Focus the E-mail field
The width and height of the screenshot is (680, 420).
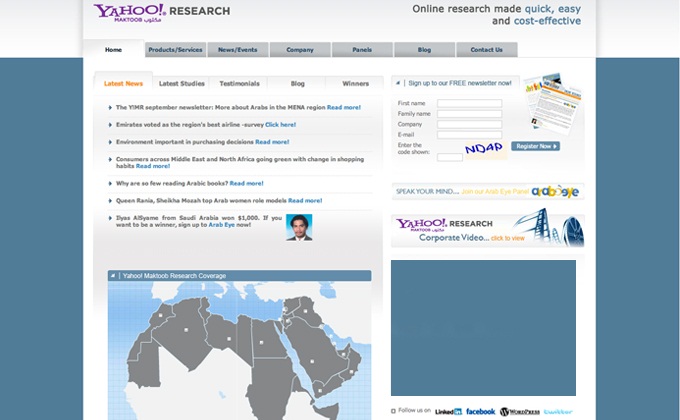point(469,135)
